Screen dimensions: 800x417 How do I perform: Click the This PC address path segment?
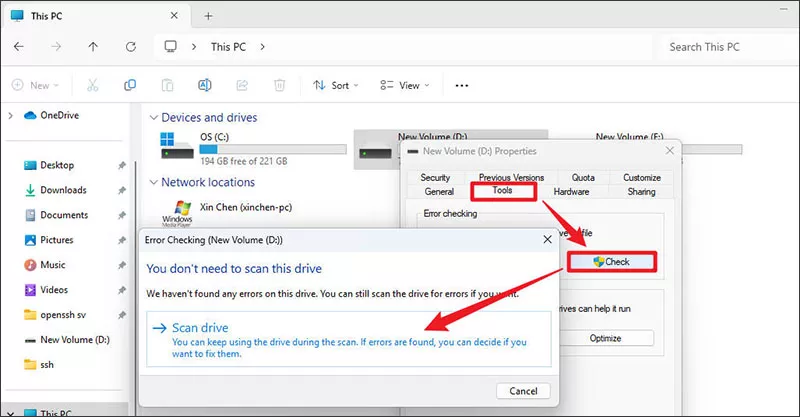coord(229,46)
